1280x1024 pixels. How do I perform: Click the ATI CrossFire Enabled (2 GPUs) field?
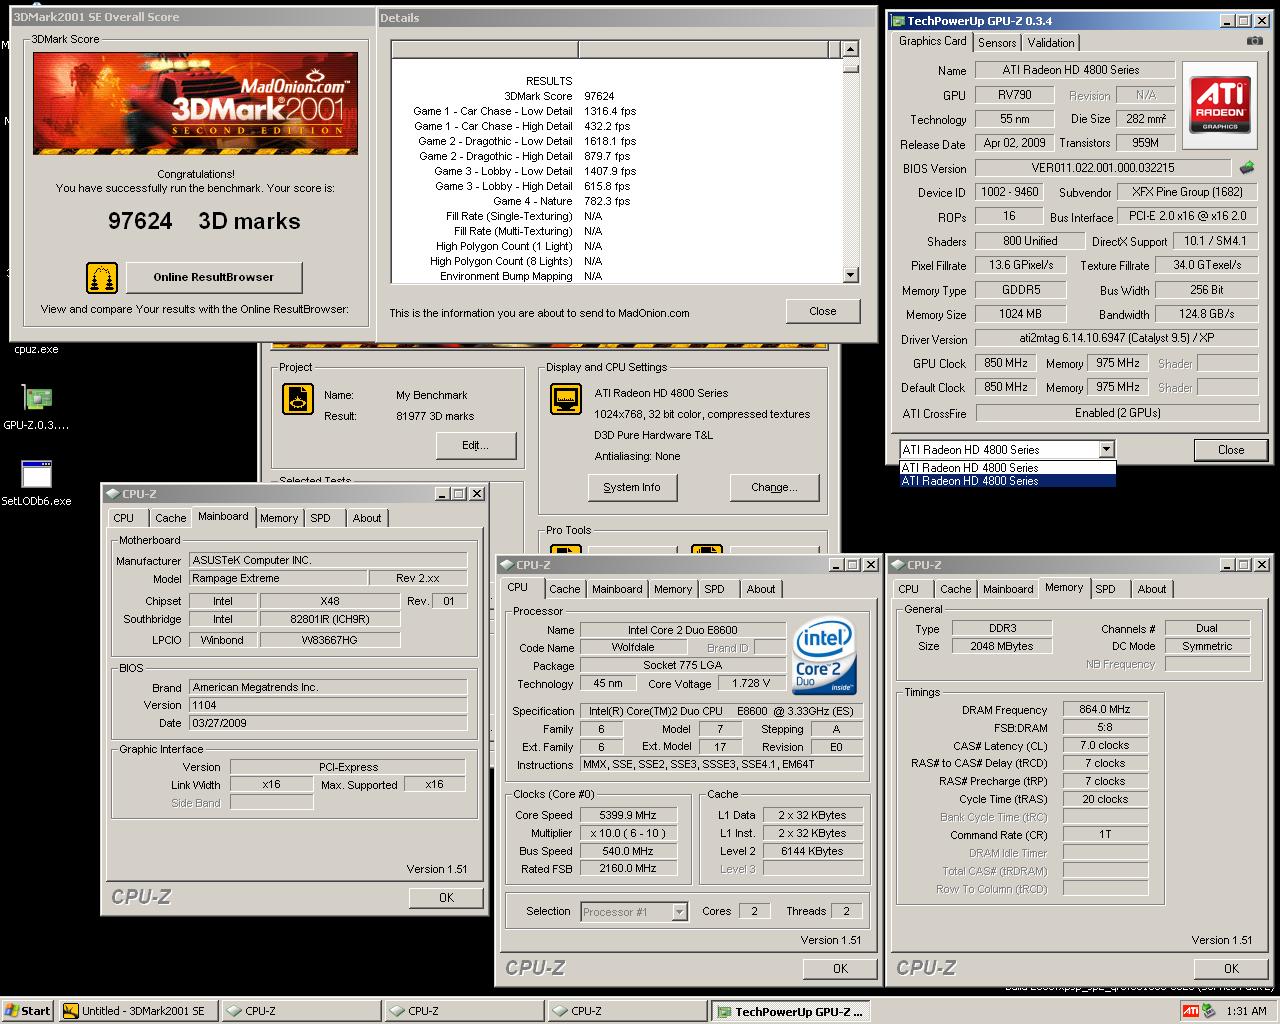click(1116, 413)
